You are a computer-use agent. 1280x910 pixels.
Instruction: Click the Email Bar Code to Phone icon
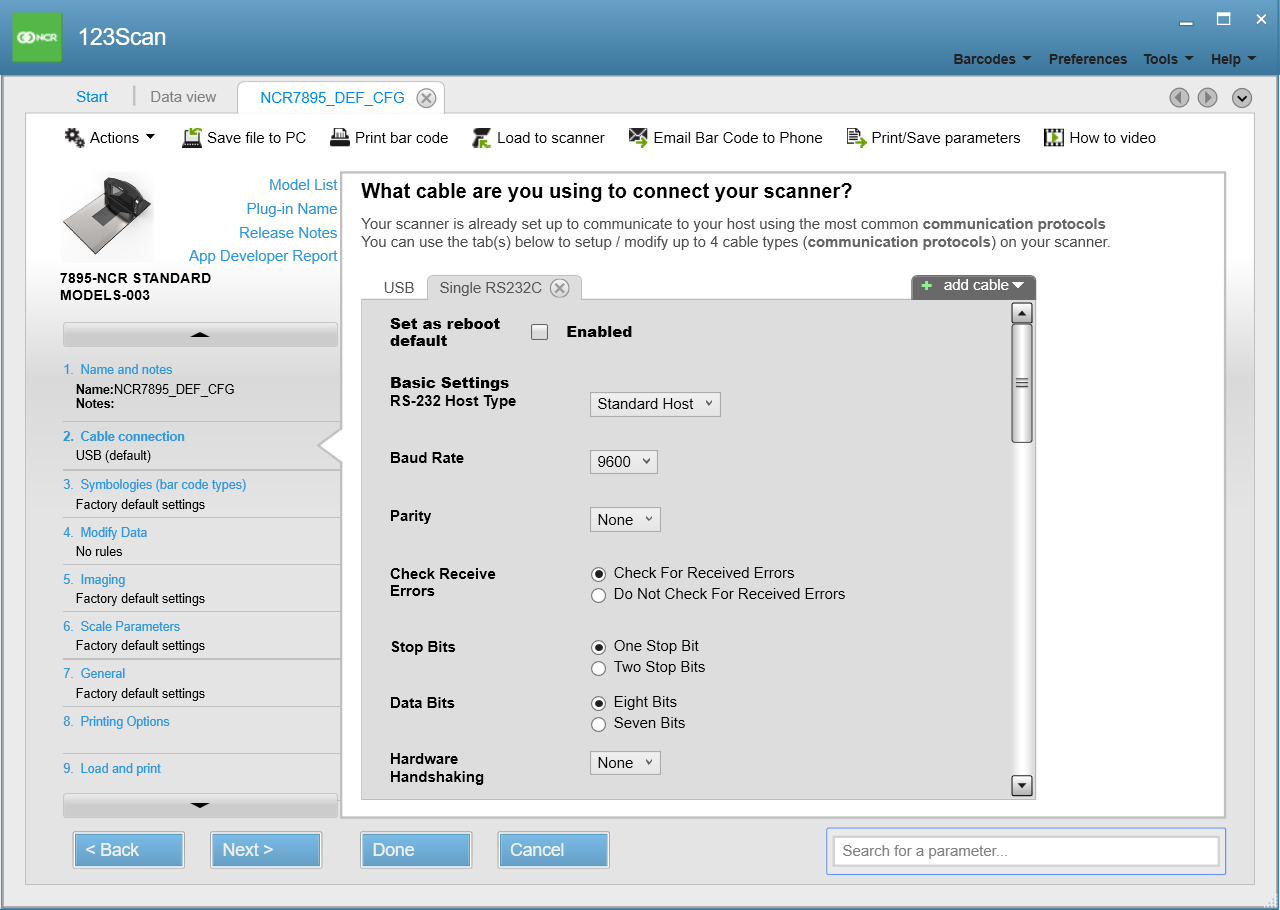(638, 138)
